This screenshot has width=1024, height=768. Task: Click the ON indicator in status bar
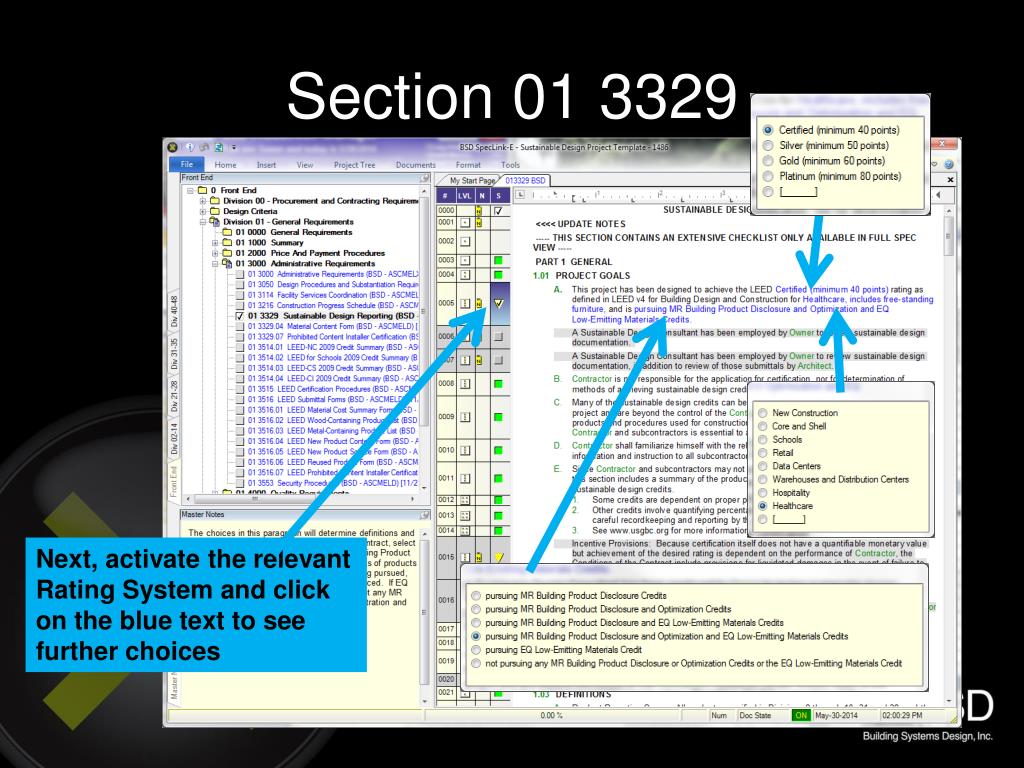(x=800, y=715)
